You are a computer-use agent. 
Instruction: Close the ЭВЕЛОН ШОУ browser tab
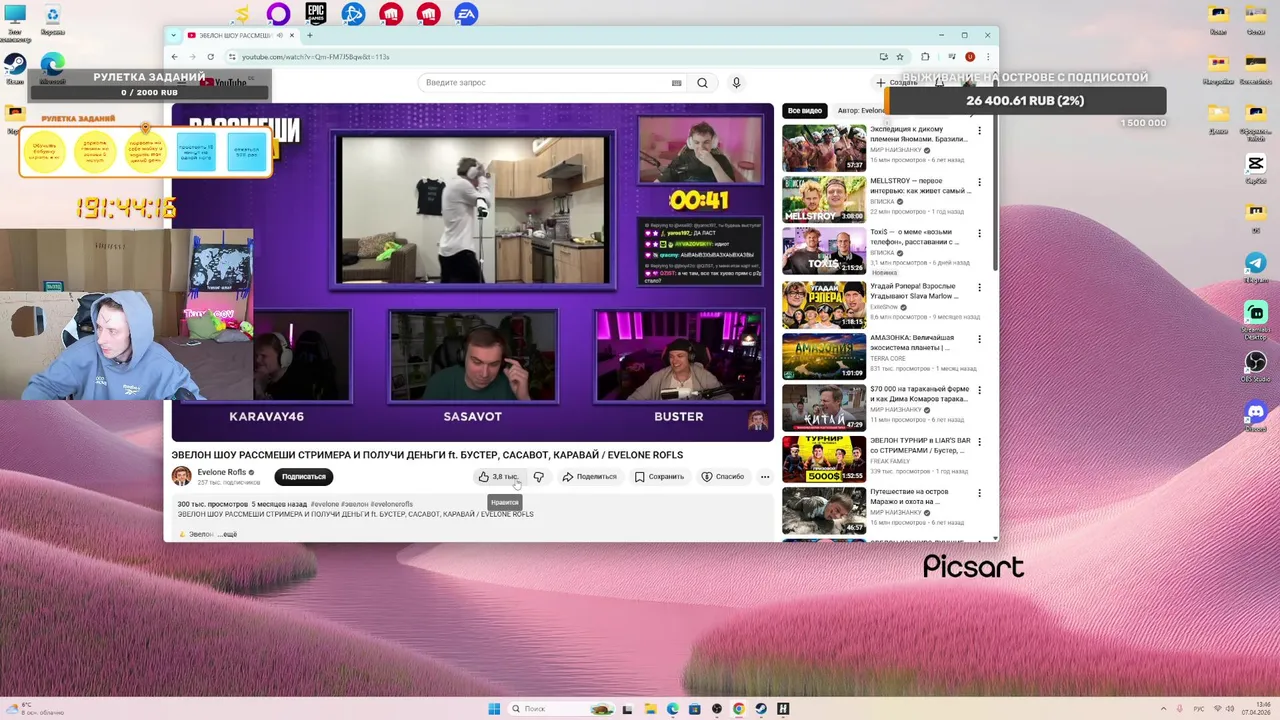(x=291, y=35)
